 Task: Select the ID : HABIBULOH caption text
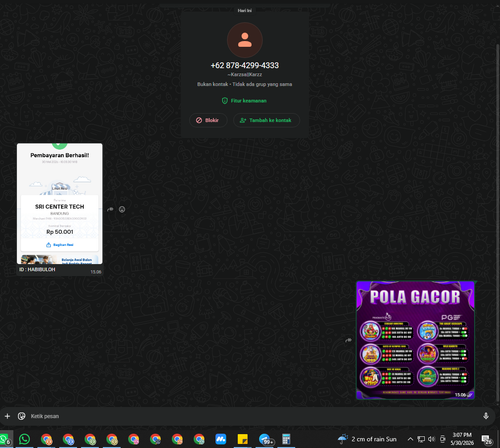[37, 269]
